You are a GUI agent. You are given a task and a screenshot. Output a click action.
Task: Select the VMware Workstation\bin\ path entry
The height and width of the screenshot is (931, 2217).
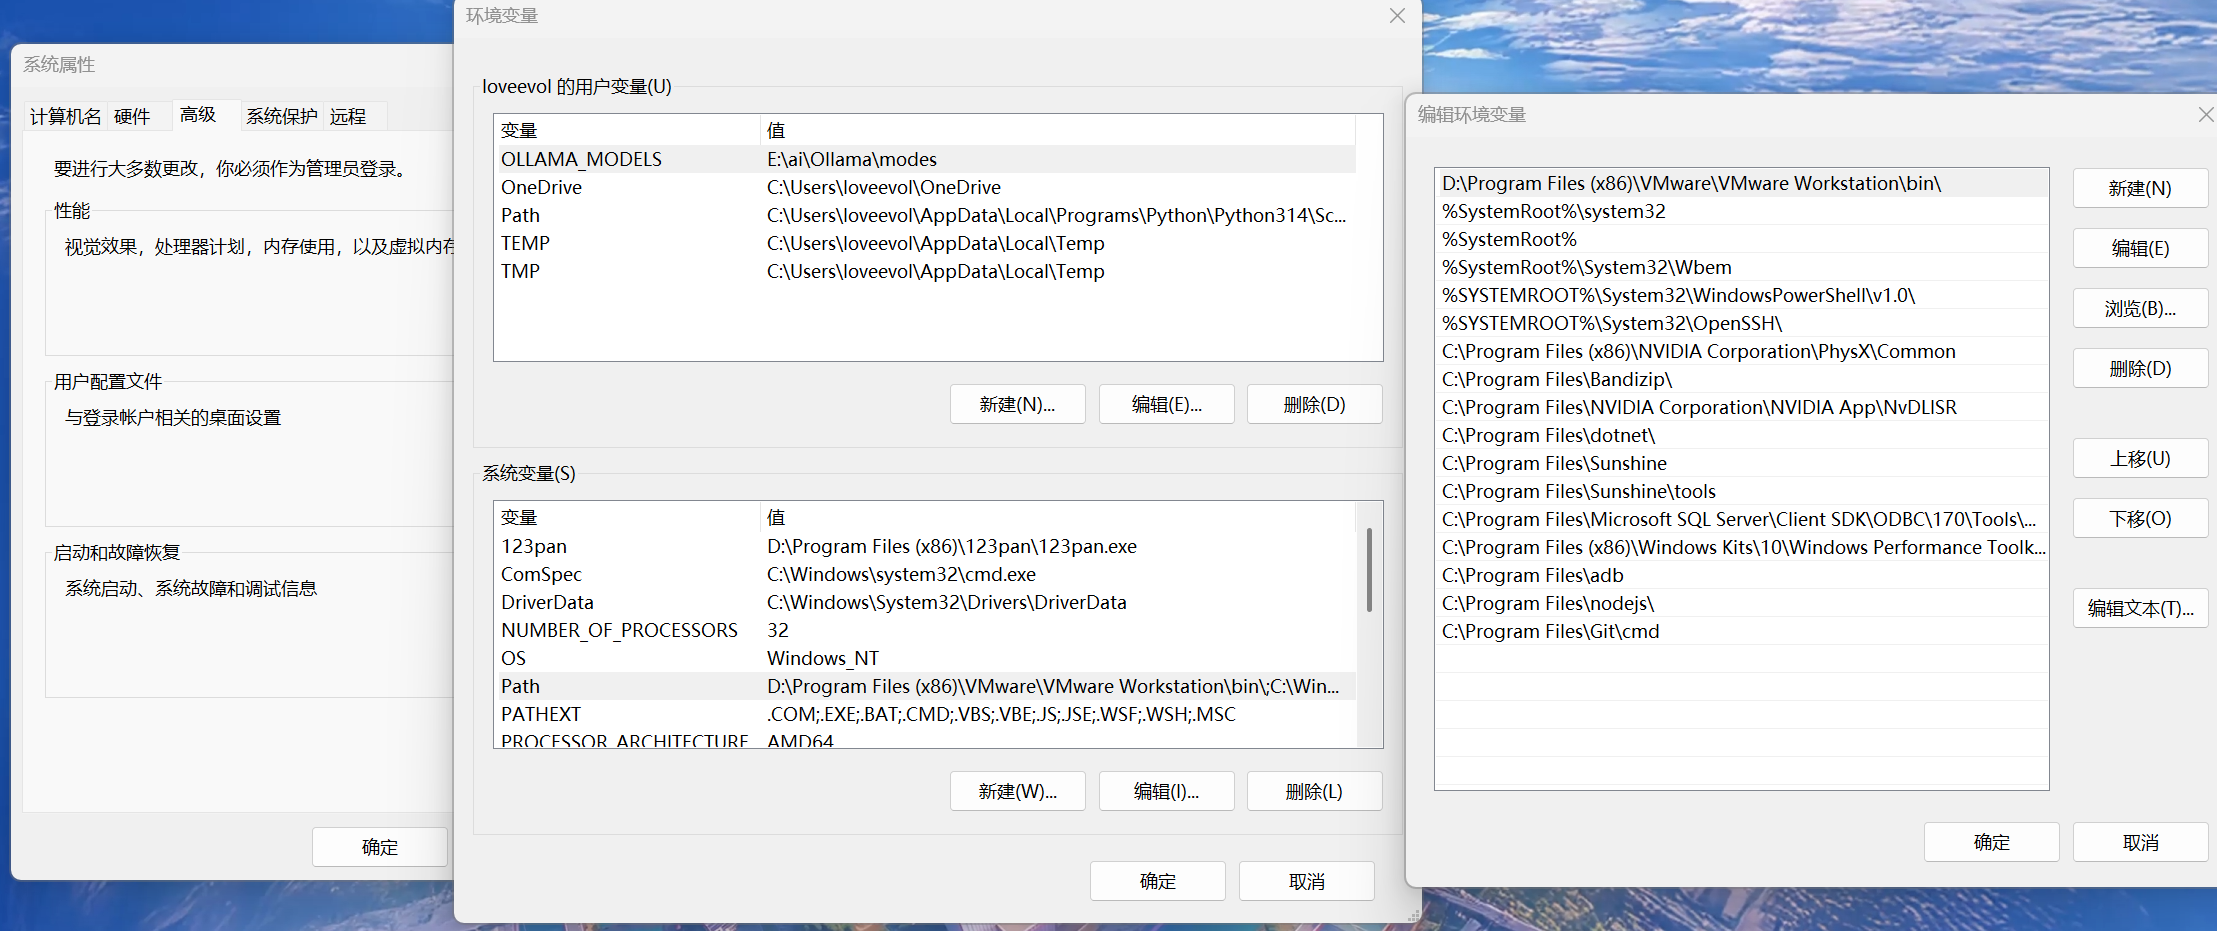tap(1741, 183)
